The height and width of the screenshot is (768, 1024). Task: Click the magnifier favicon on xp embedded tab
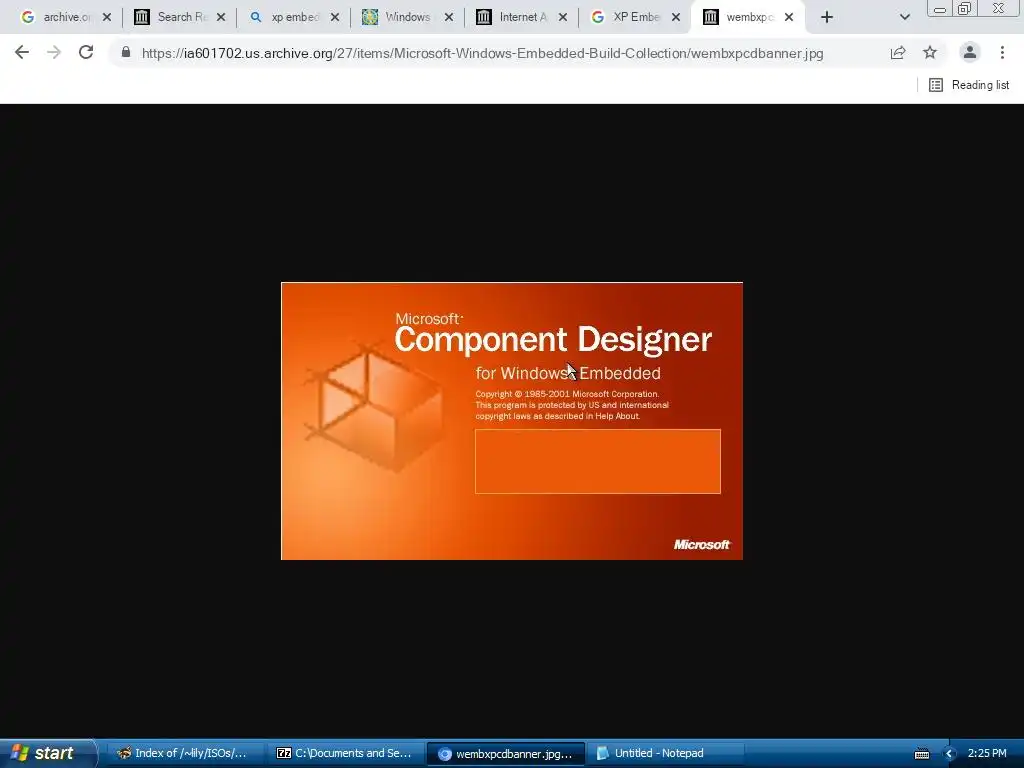(x=256, y=17)
